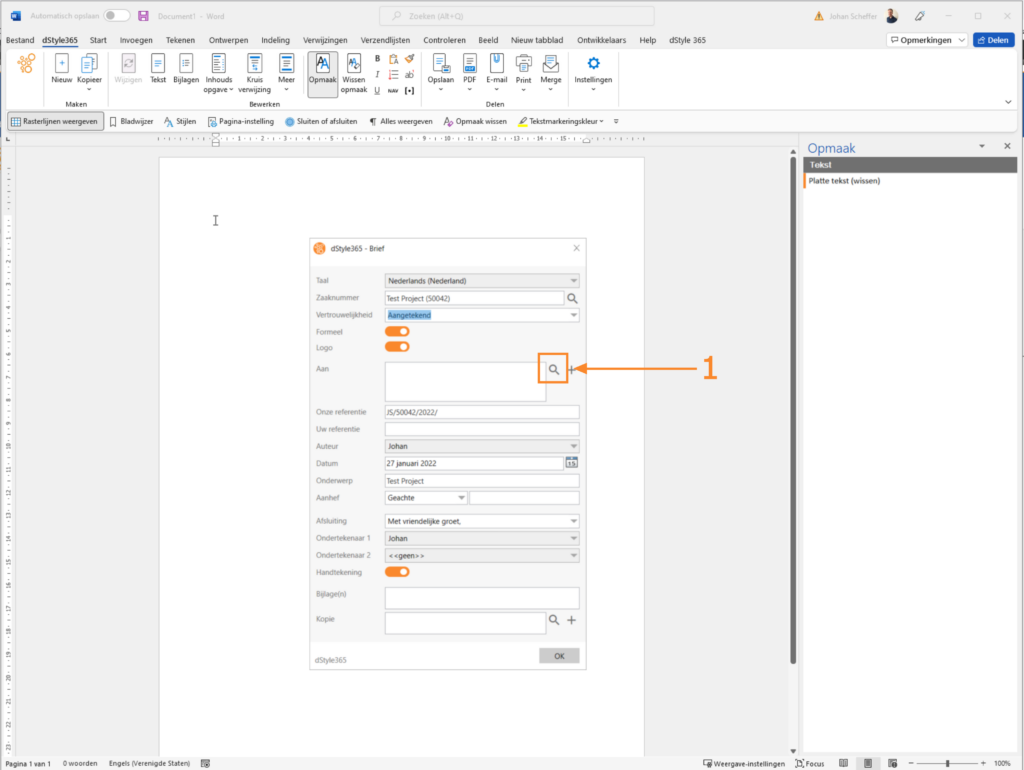Click Pagina-instelling in the quick toolbar

click(241, 121)
